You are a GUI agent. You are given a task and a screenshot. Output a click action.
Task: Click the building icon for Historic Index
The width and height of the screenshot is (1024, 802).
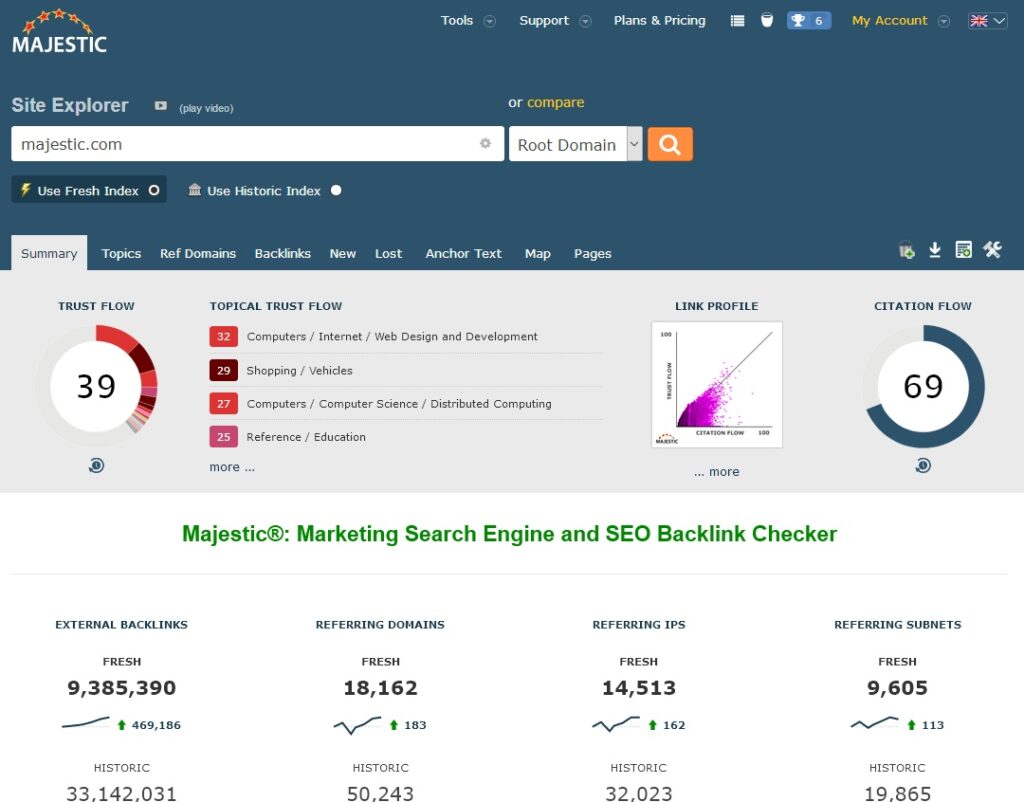(195, 189)
